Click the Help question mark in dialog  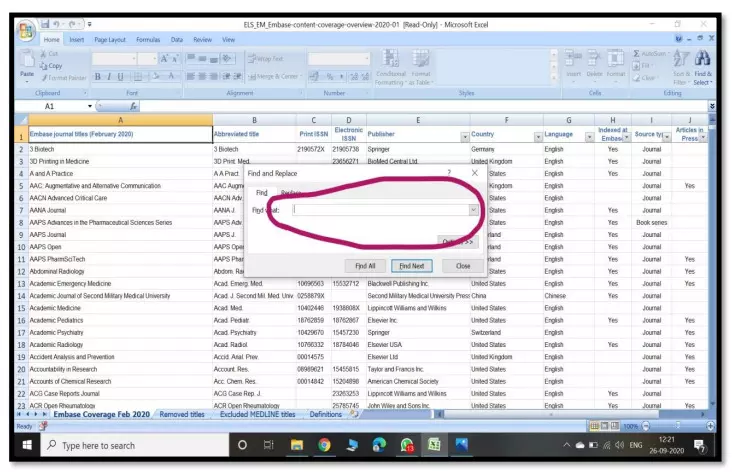tap(449, 173)
